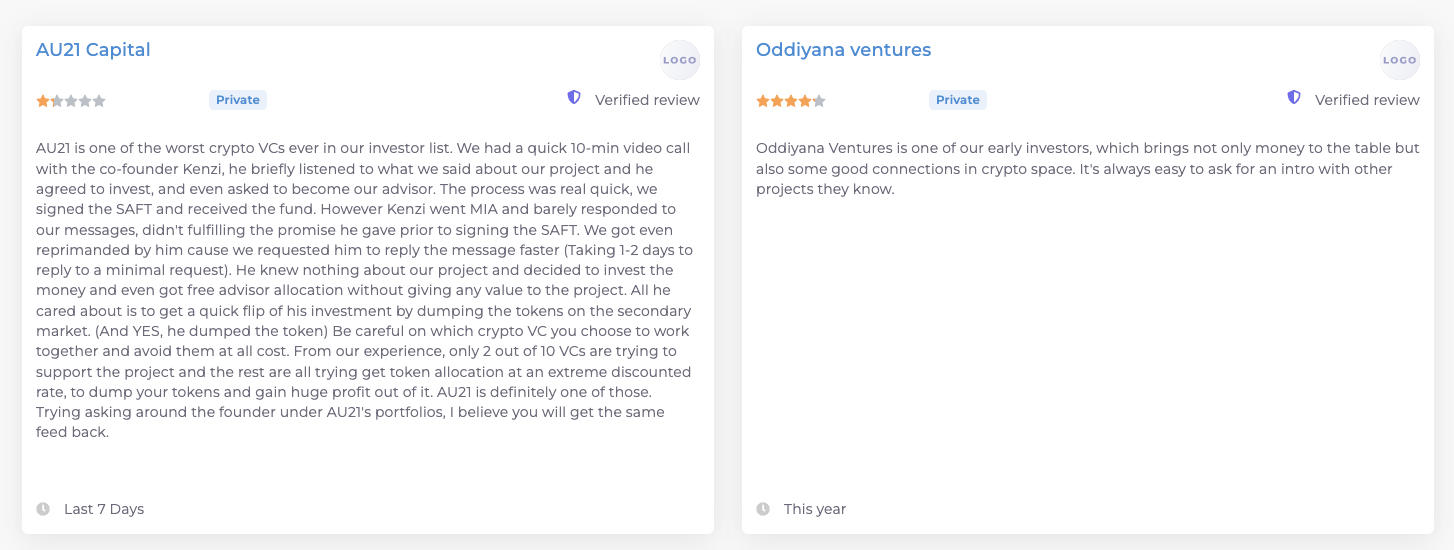
Task: Click the fifth grey star on AU21 rating
Action: pos(99,100)
